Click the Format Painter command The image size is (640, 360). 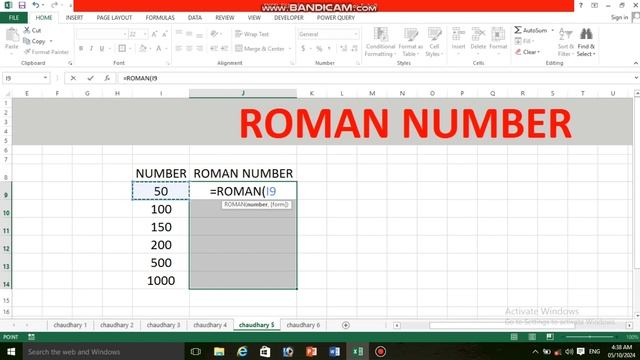[x=46, y=52]
